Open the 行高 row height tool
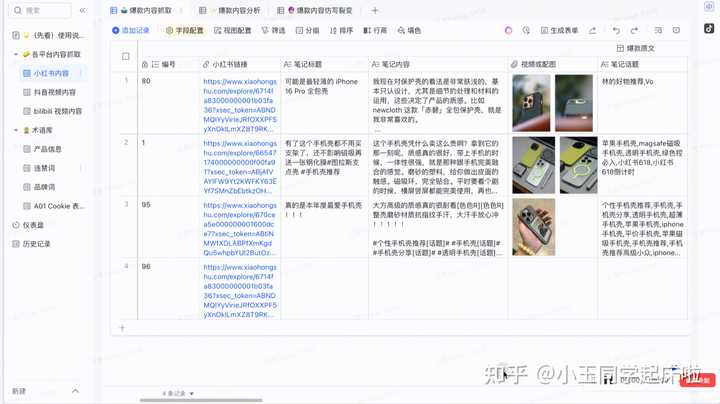 (375, 30)
